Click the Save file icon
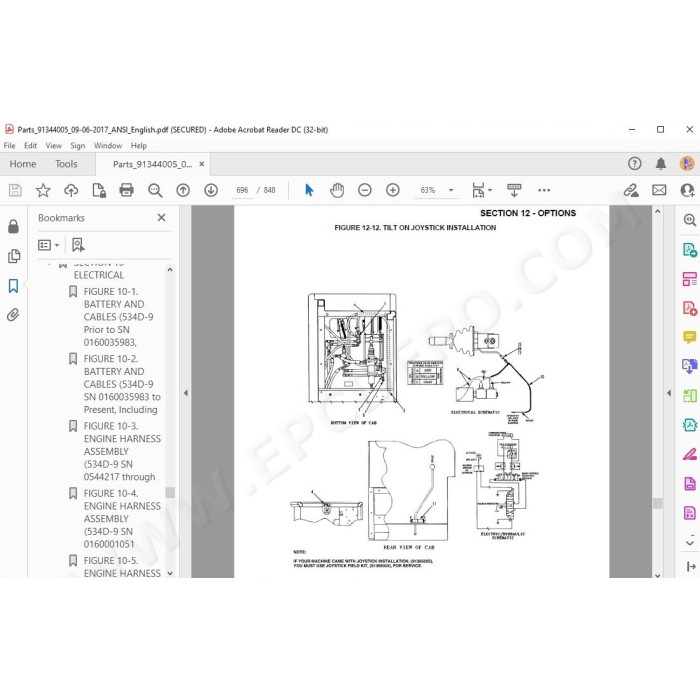The height and width of the screenshot is (700, 700). click(15, 190)
